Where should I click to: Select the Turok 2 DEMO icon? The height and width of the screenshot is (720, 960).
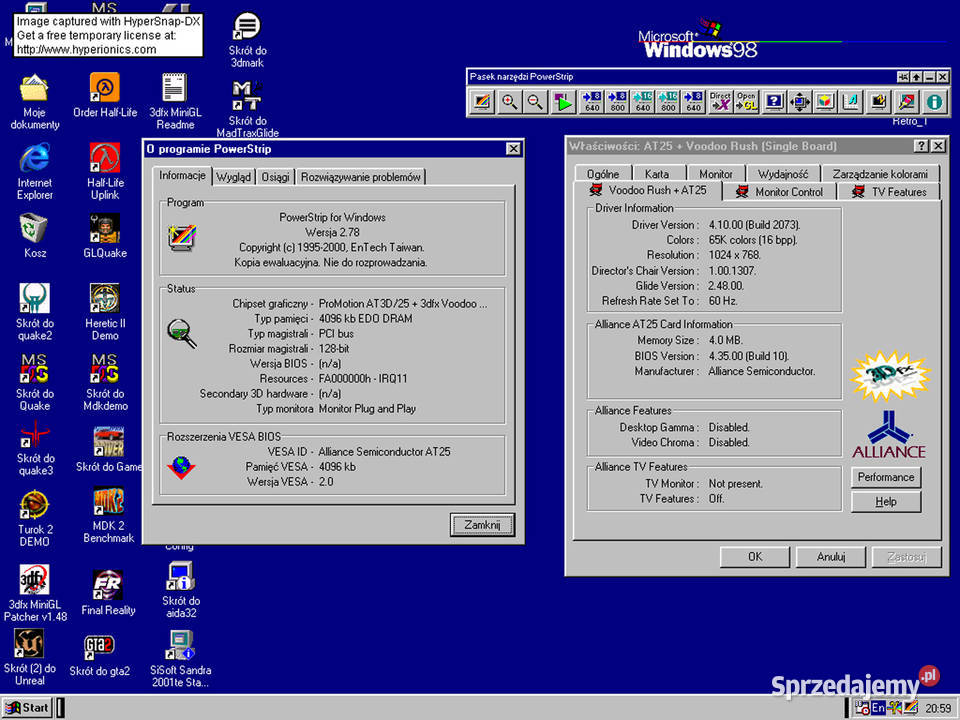tap(34, 519)
